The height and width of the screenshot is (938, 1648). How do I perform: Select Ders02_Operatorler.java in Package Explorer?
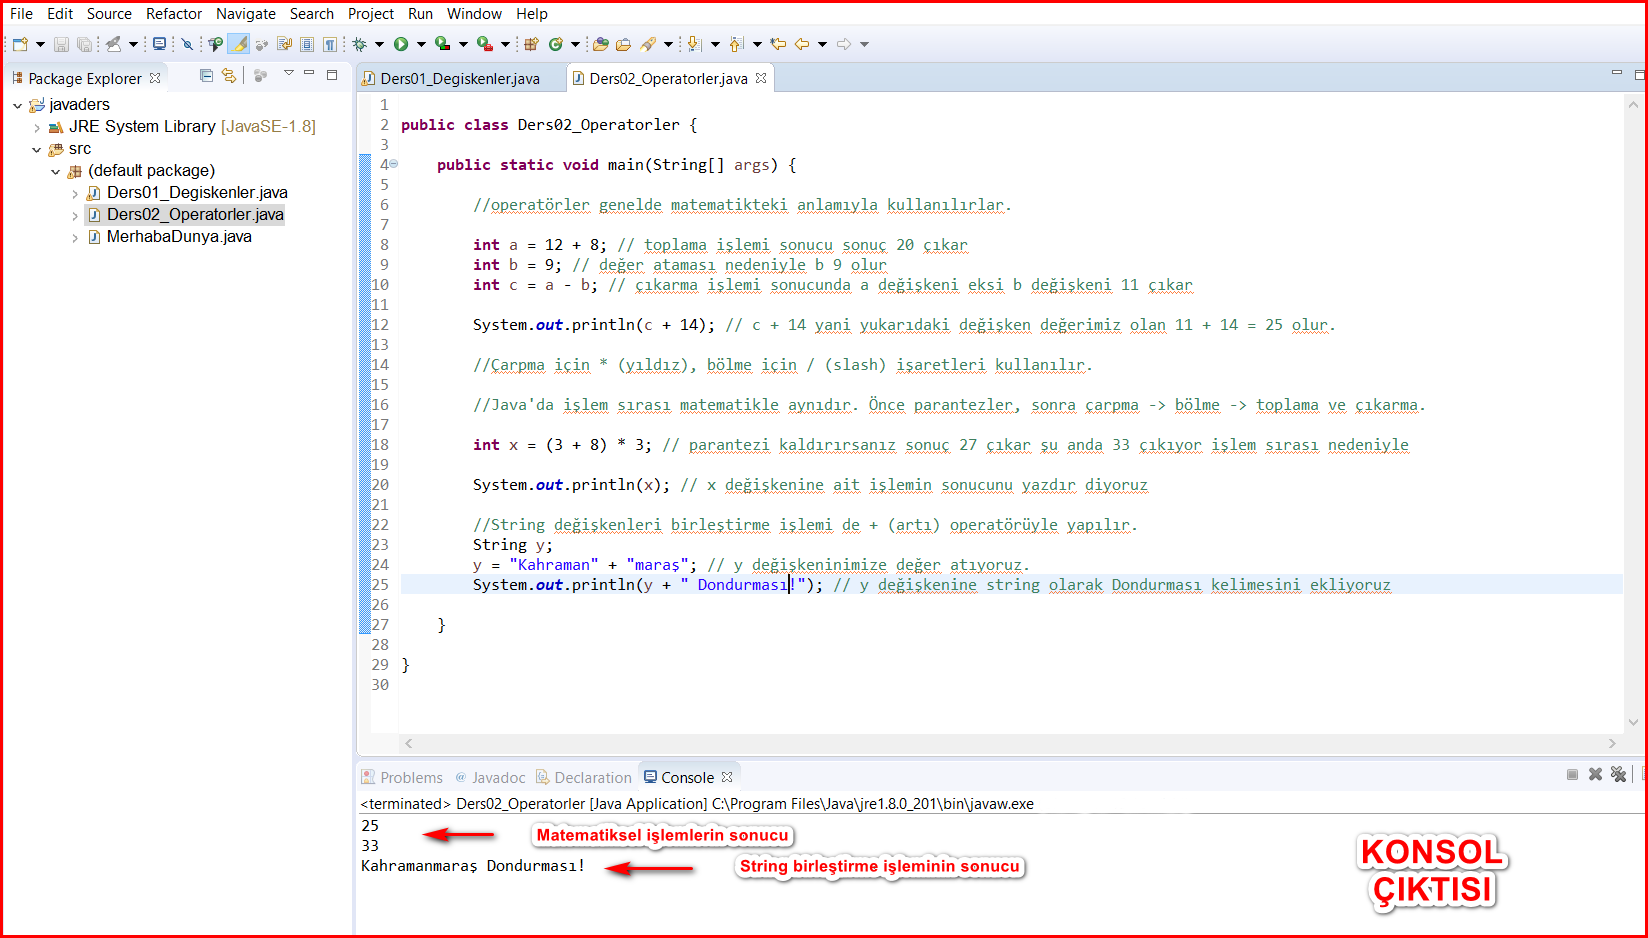tap(195, 215)
